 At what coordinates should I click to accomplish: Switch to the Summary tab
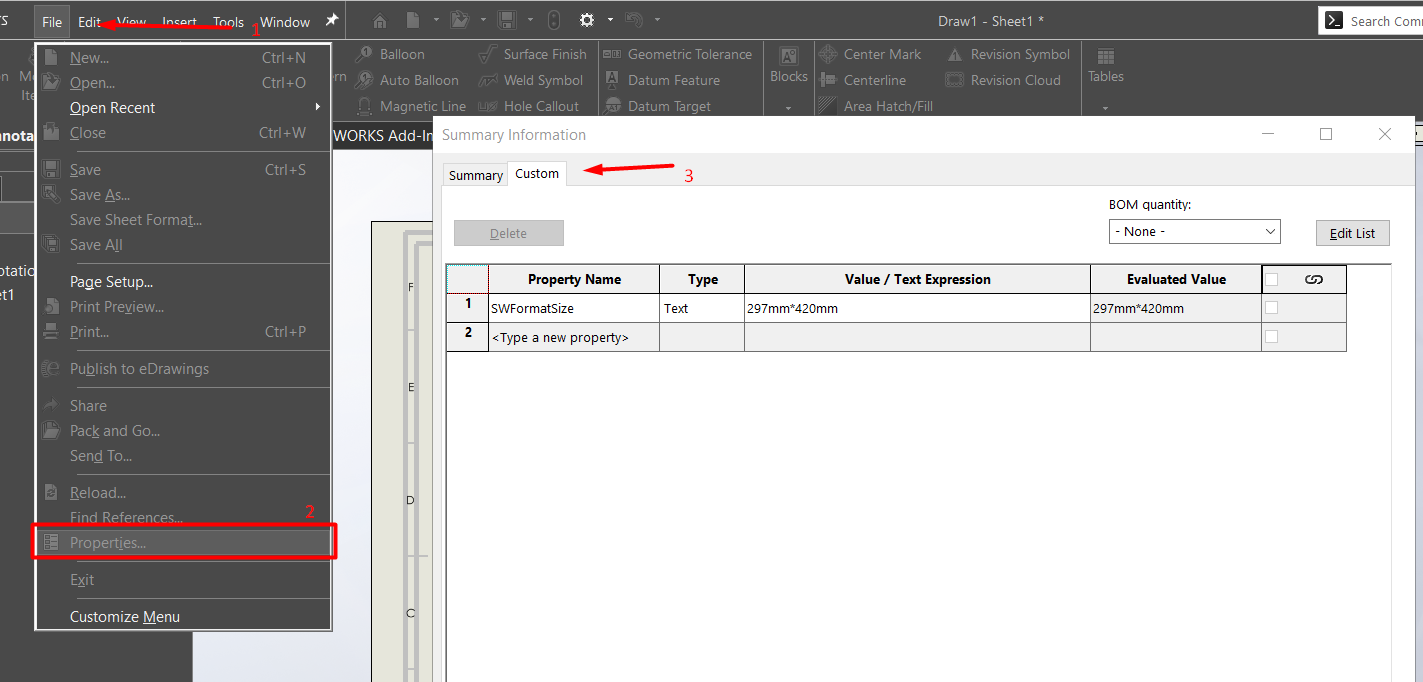(475, 175)
